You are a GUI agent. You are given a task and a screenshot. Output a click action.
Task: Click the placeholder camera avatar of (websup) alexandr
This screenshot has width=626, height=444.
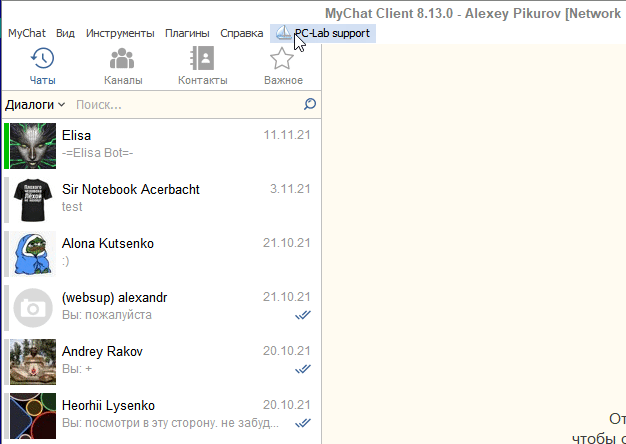[33, 308]
